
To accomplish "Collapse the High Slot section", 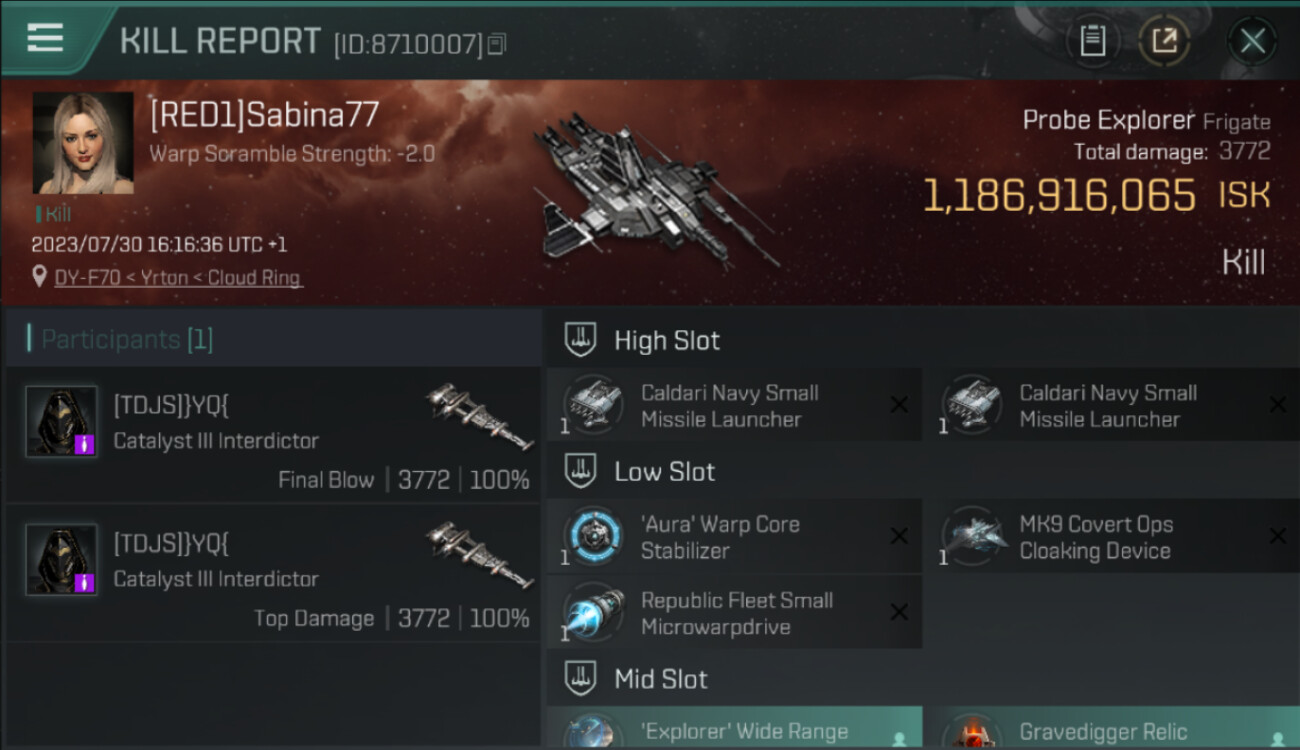I will pos(580,340).
